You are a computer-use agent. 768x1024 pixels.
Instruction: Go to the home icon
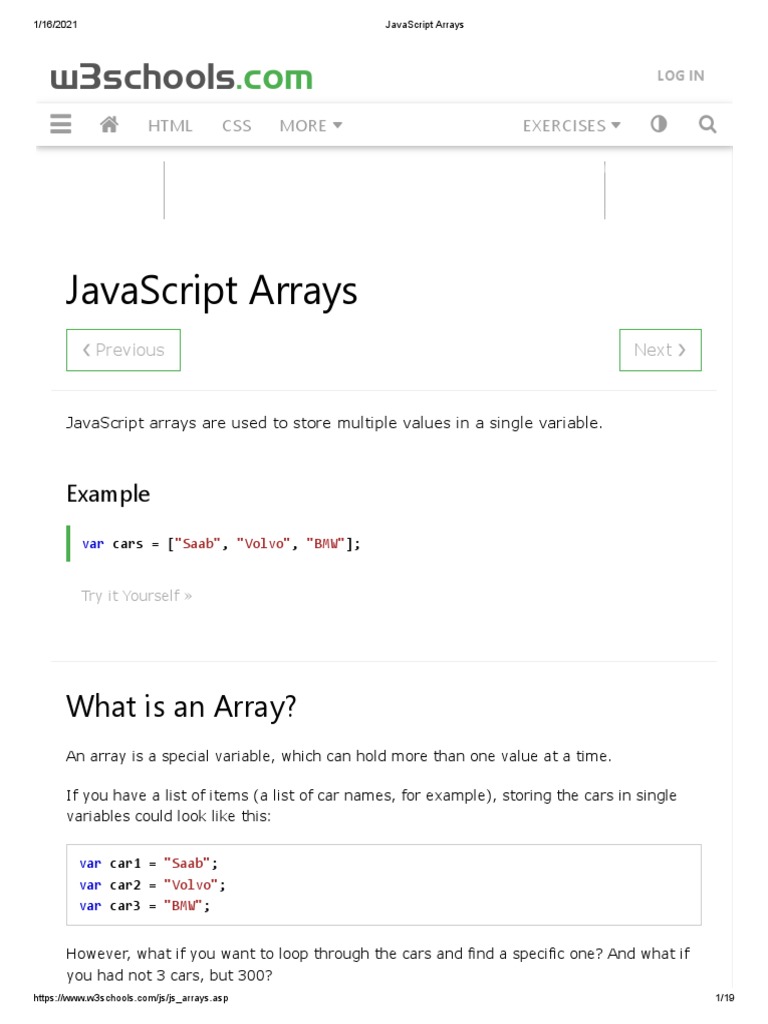tap(109, 124)
